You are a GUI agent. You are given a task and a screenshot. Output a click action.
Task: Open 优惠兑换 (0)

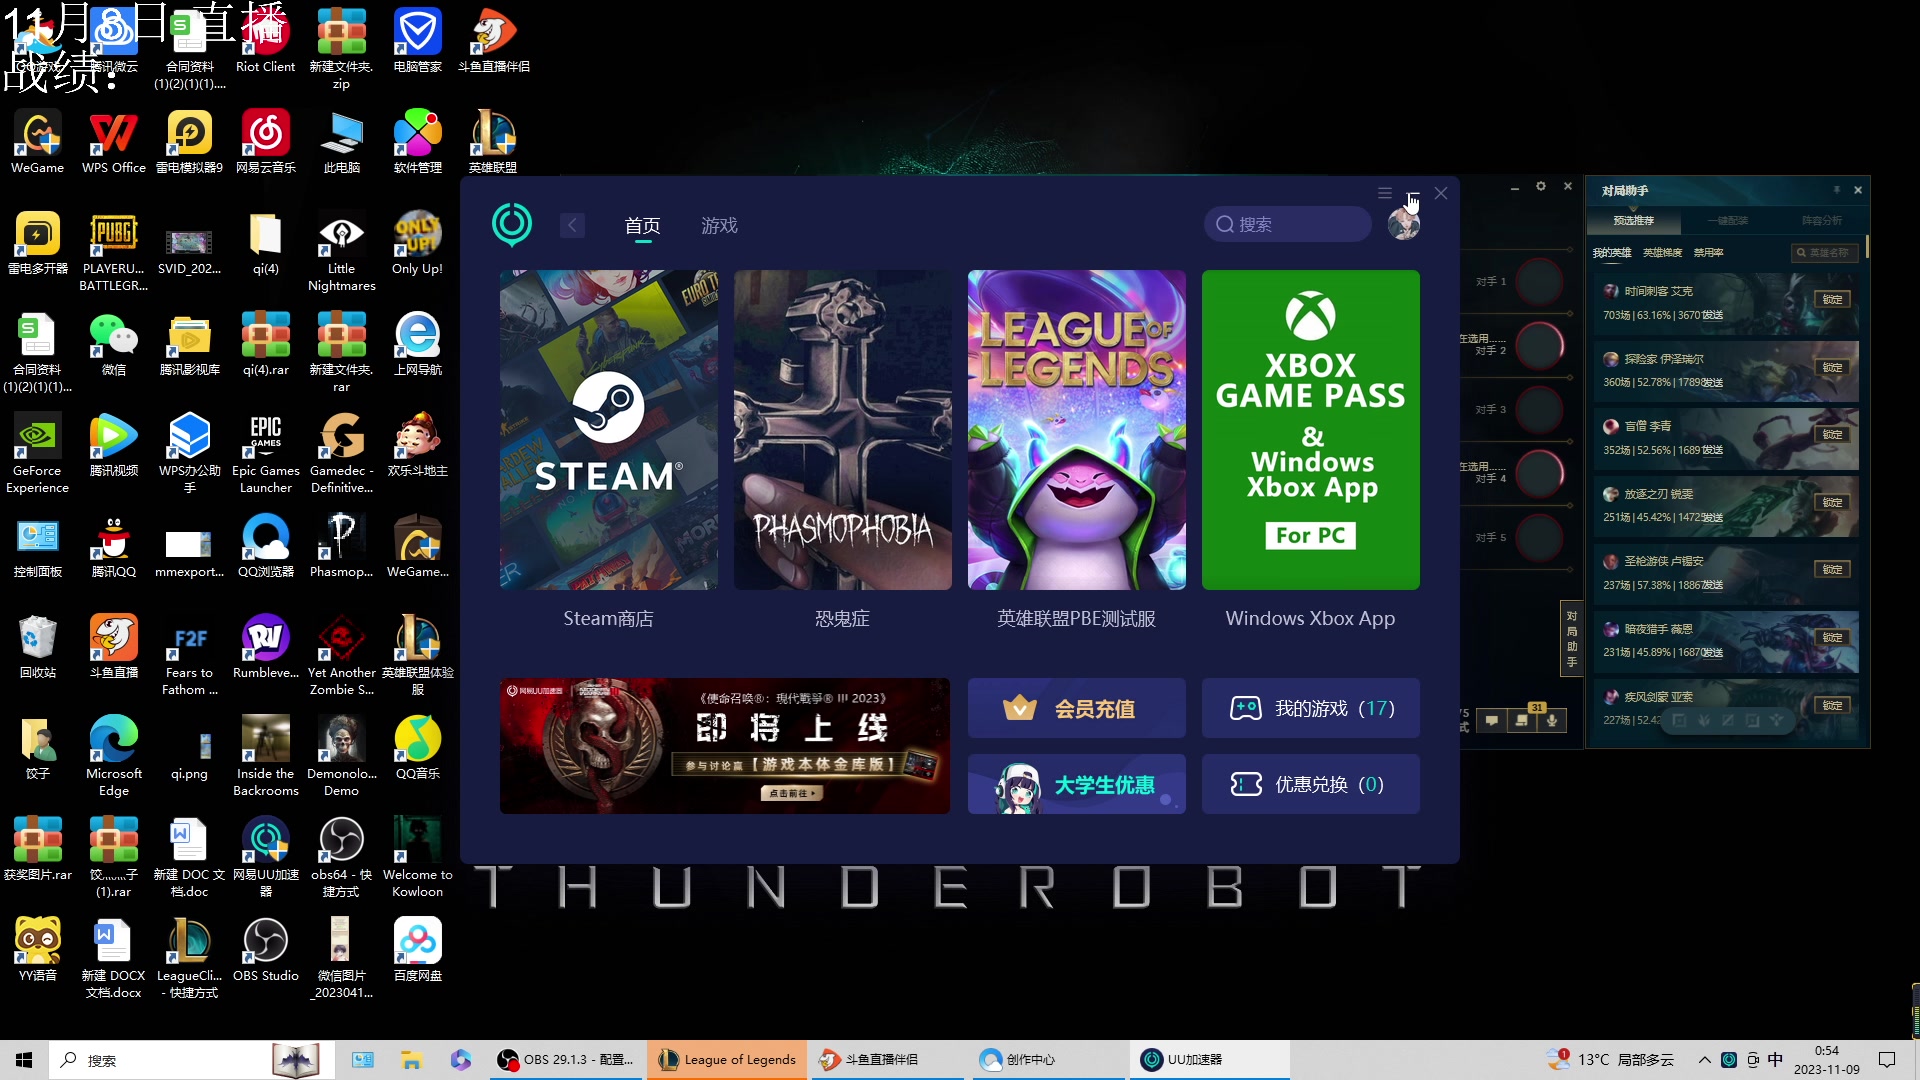1310,784
